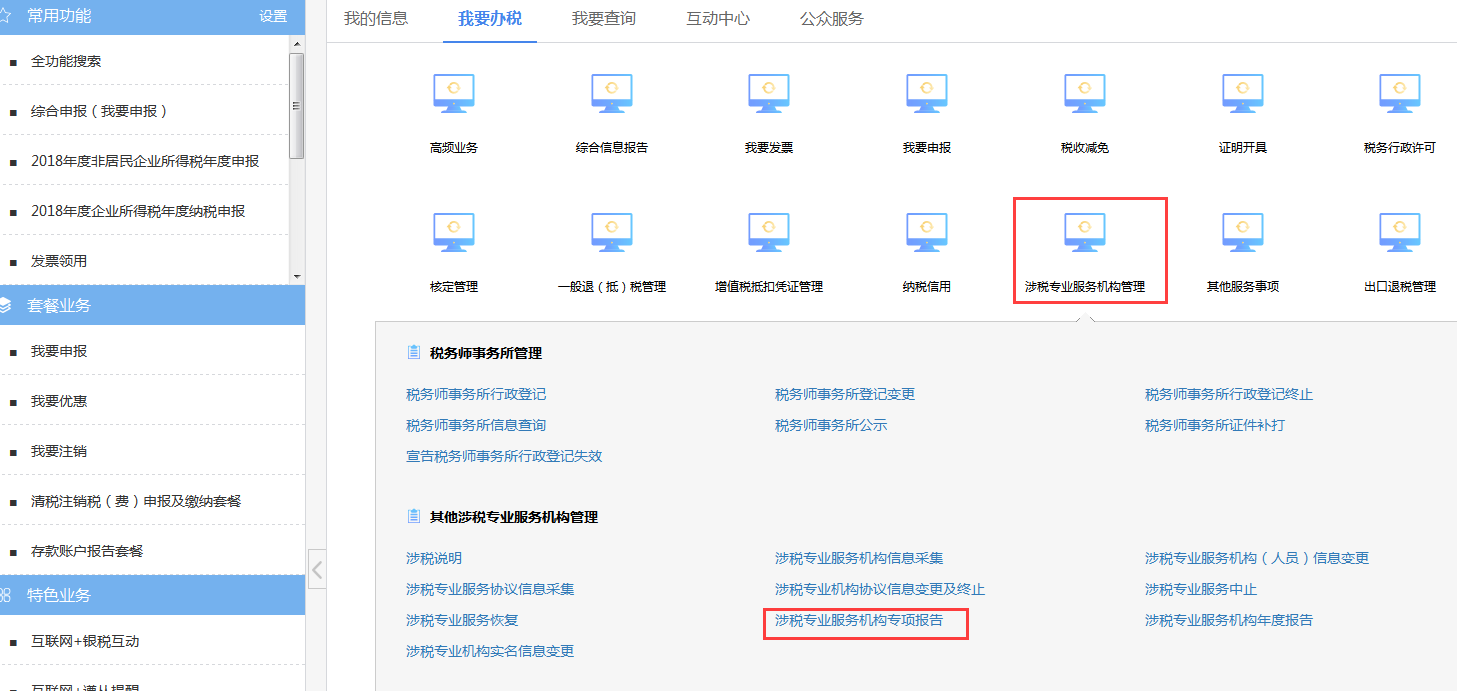This screenshot has width=1457, height=691.
Task: Open the 我要发票 monitor icon
Action: tap(769, 93)
